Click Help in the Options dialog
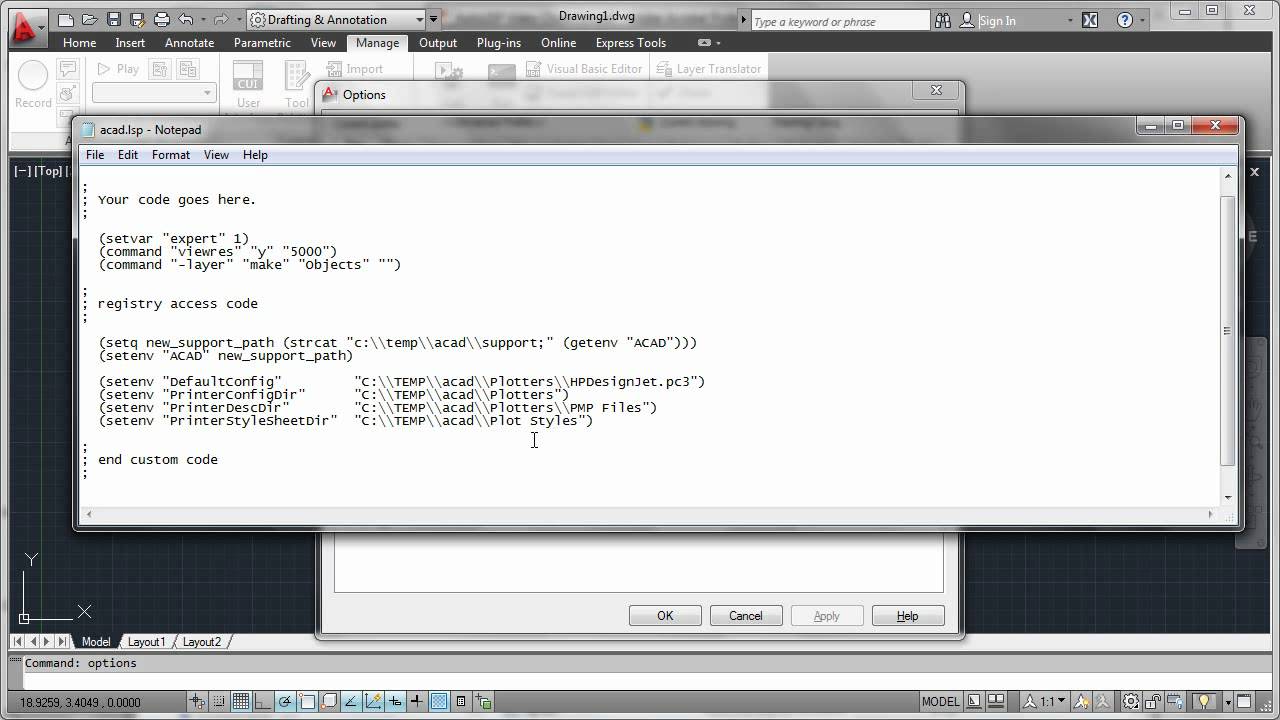Viewport: 1280px width, 720px height. [908, 616]
